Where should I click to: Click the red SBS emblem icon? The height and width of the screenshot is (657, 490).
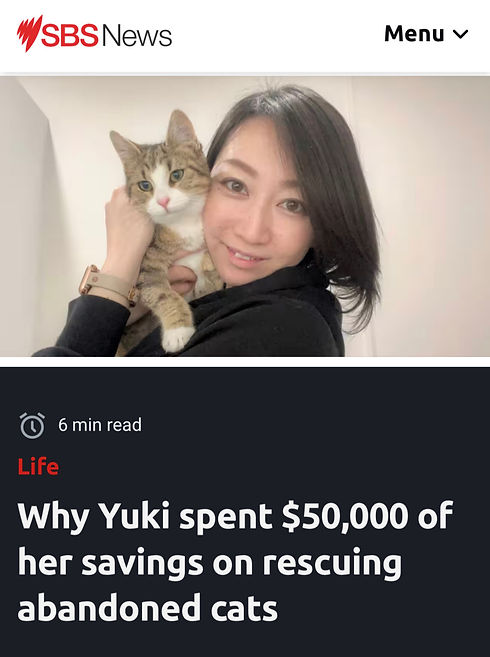(x=29, y=34)
